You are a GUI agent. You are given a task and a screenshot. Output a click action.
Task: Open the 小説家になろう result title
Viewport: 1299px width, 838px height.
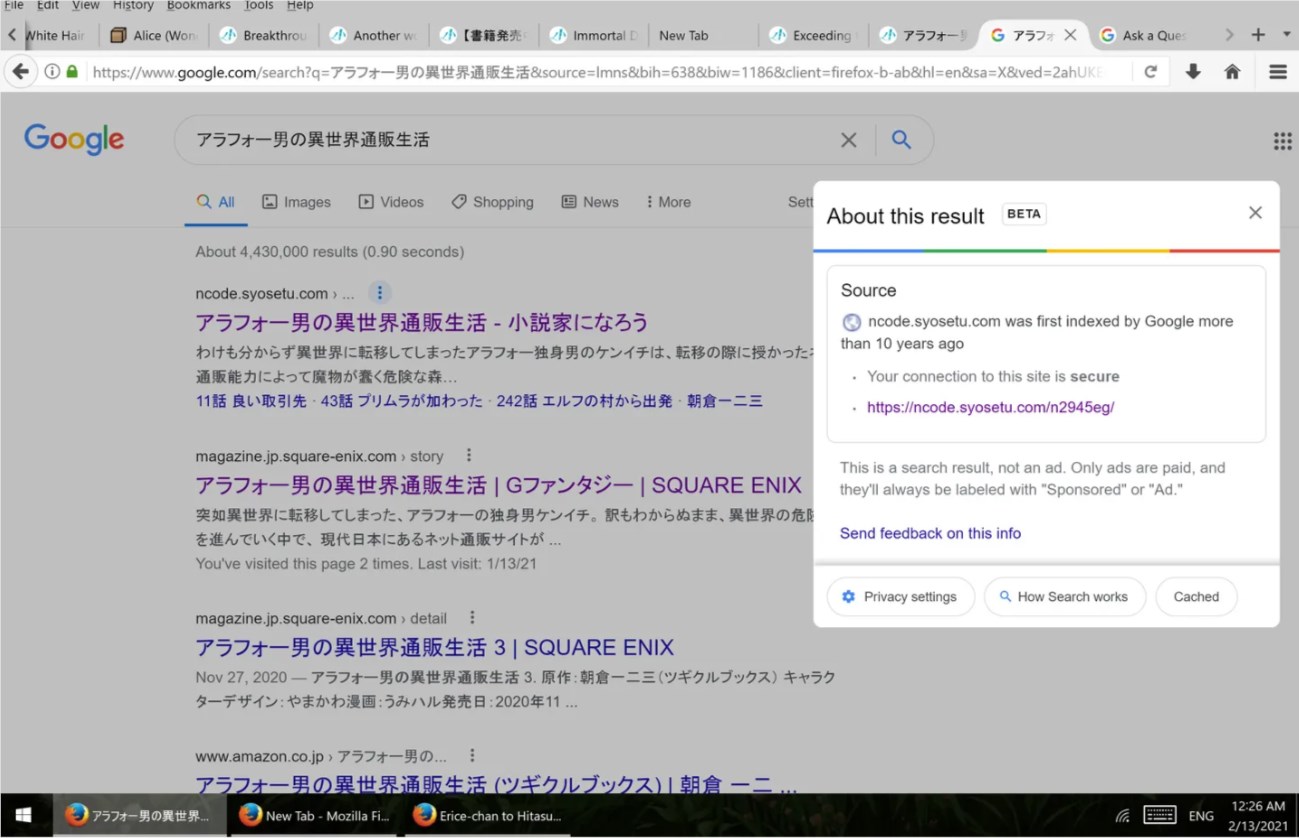[x=422, y=323]
